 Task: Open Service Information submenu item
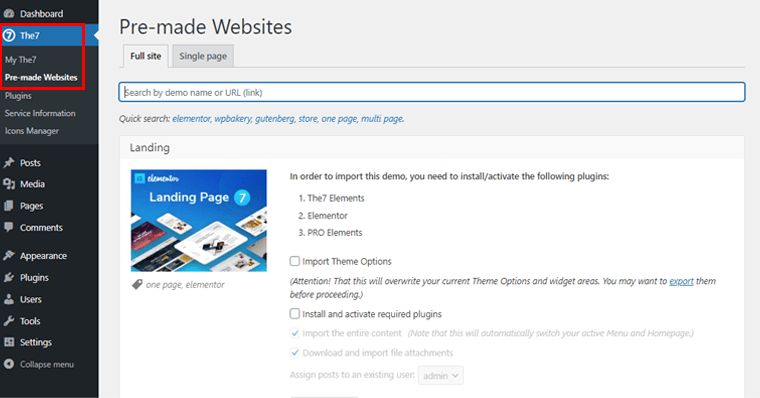40,113
